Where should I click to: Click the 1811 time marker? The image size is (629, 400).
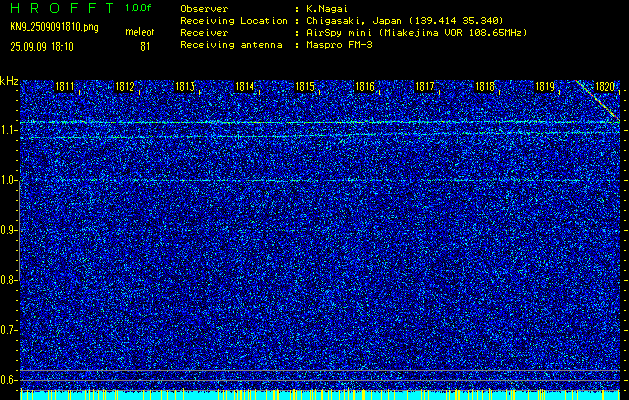[x=65, y=86]
